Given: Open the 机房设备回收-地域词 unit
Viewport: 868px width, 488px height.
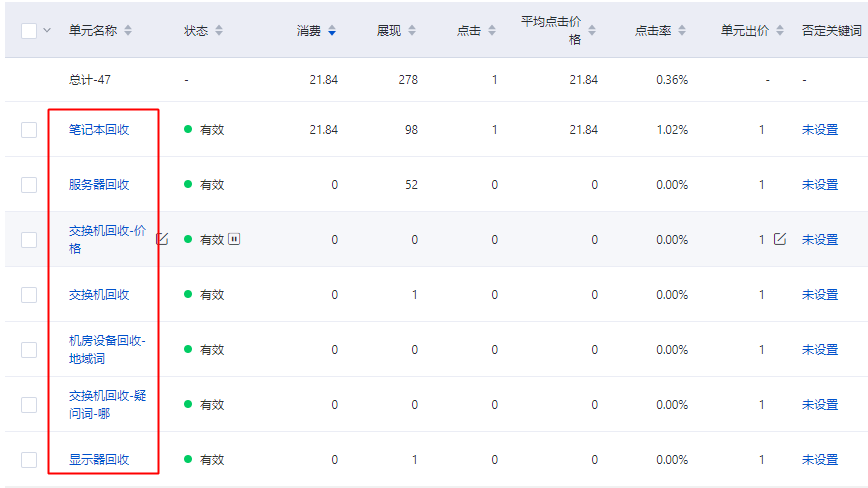Looking at the screenshot, I should coord(107,350).
